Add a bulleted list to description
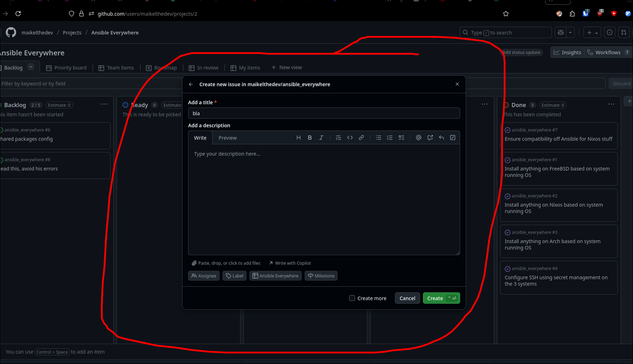The height and width of the screenshot is (364, 633). (x=378, y=138)
